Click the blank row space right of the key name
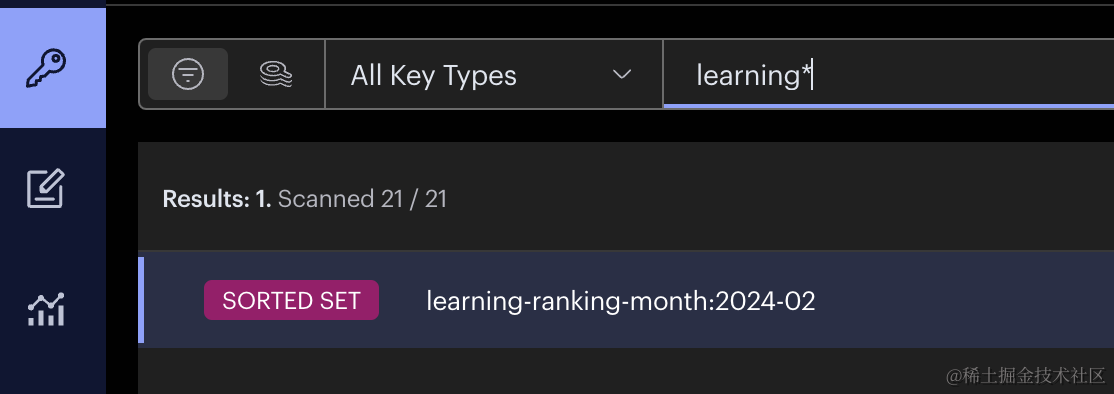Image resolution: width=1114 pixels, height=394 pixels. click(965, 301)
